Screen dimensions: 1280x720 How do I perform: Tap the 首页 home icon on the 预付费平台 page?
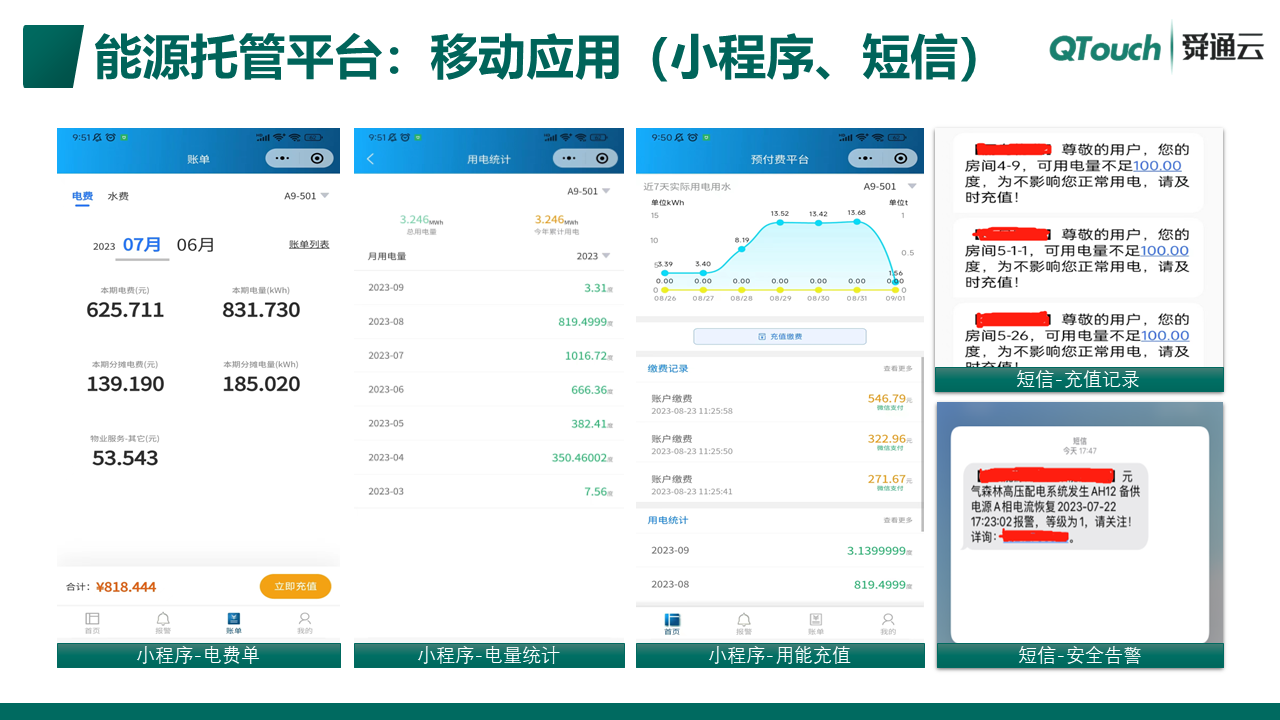[x=672, y=622]
